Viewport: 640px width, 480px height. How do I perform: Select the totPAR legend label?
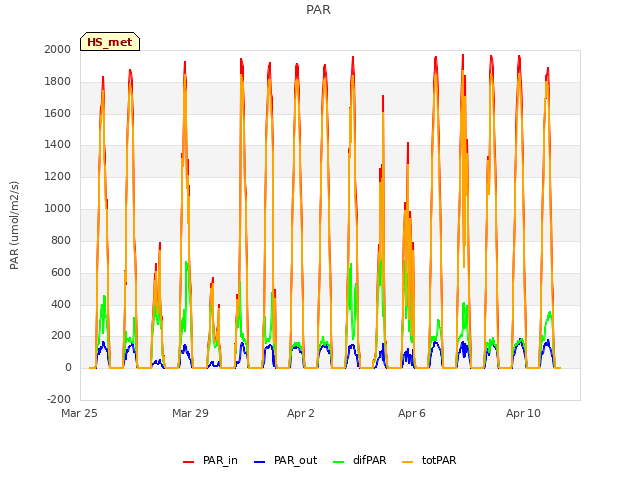pos(439,460)
